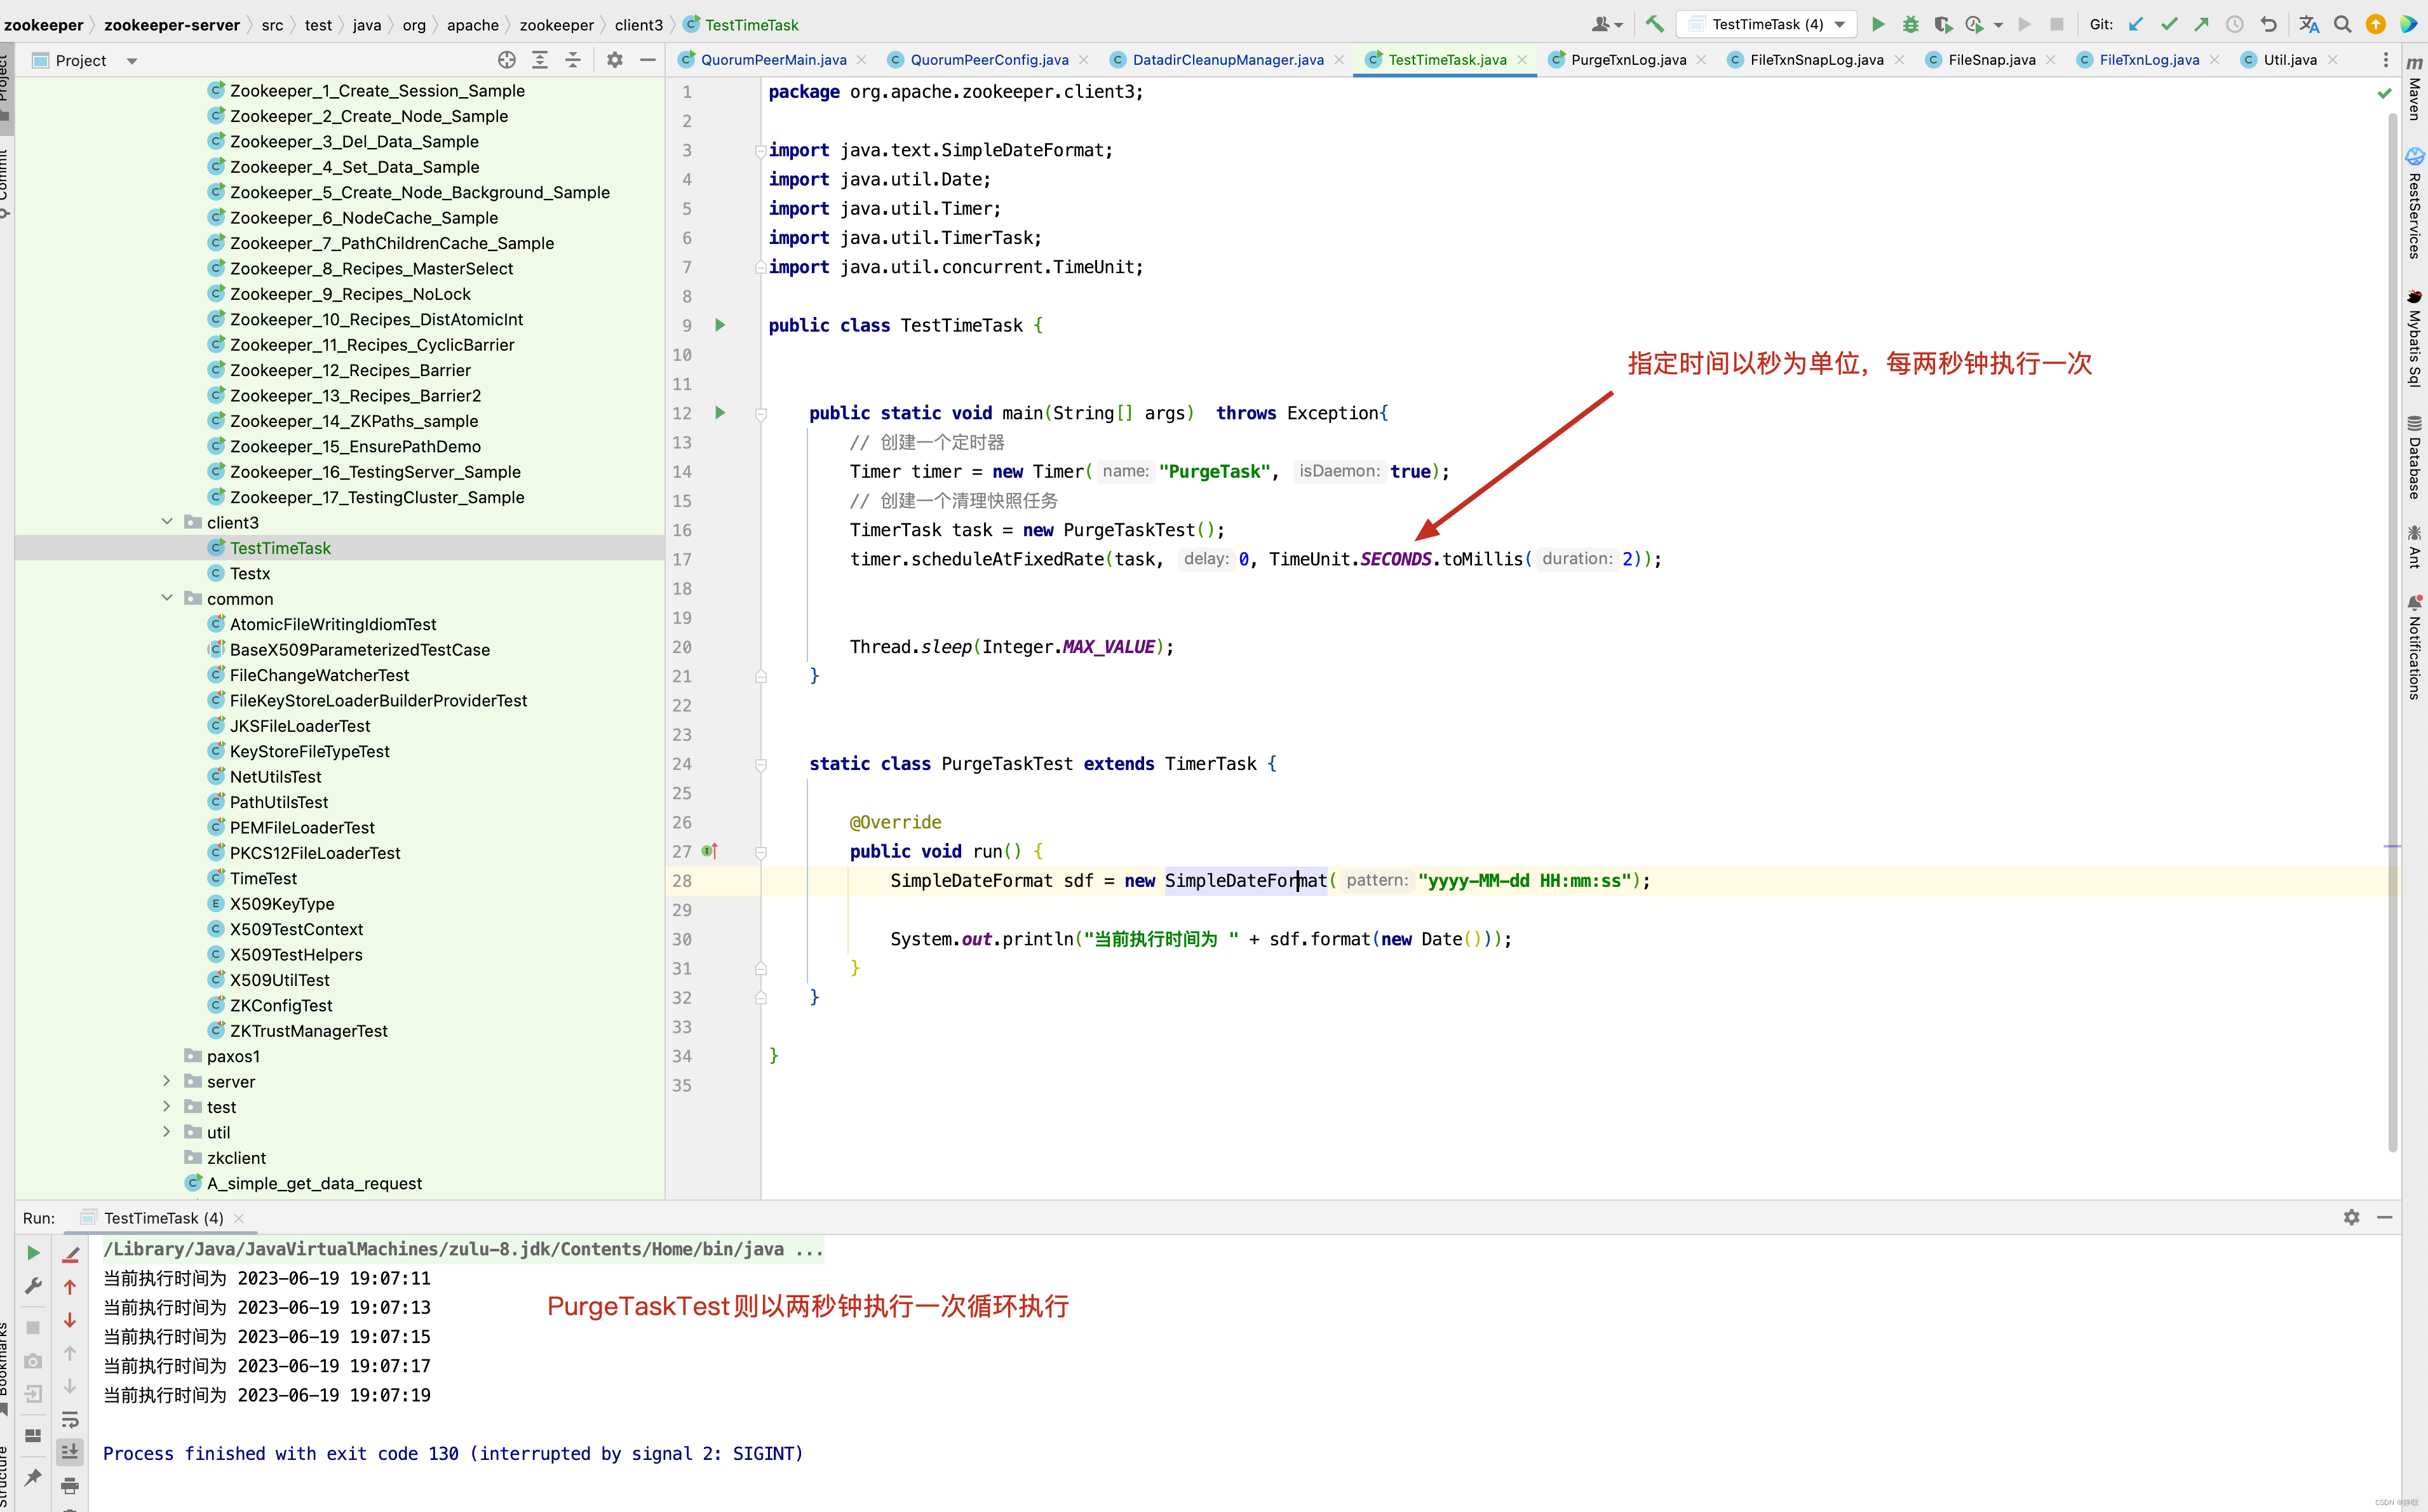2428x1512 pixels.
Task: Open ZKConfigTest in project tree
Action: tap(281, 1005)
